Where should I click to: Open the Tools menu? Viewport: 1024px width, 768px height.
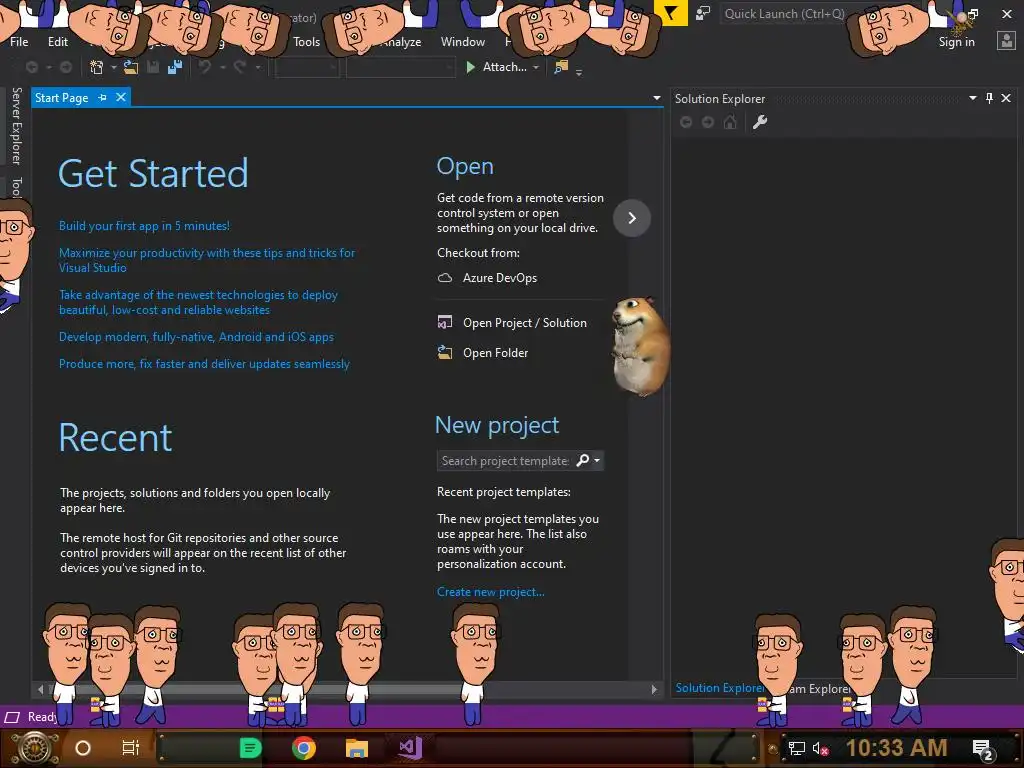pyautogui.click(x=306, y=41)
